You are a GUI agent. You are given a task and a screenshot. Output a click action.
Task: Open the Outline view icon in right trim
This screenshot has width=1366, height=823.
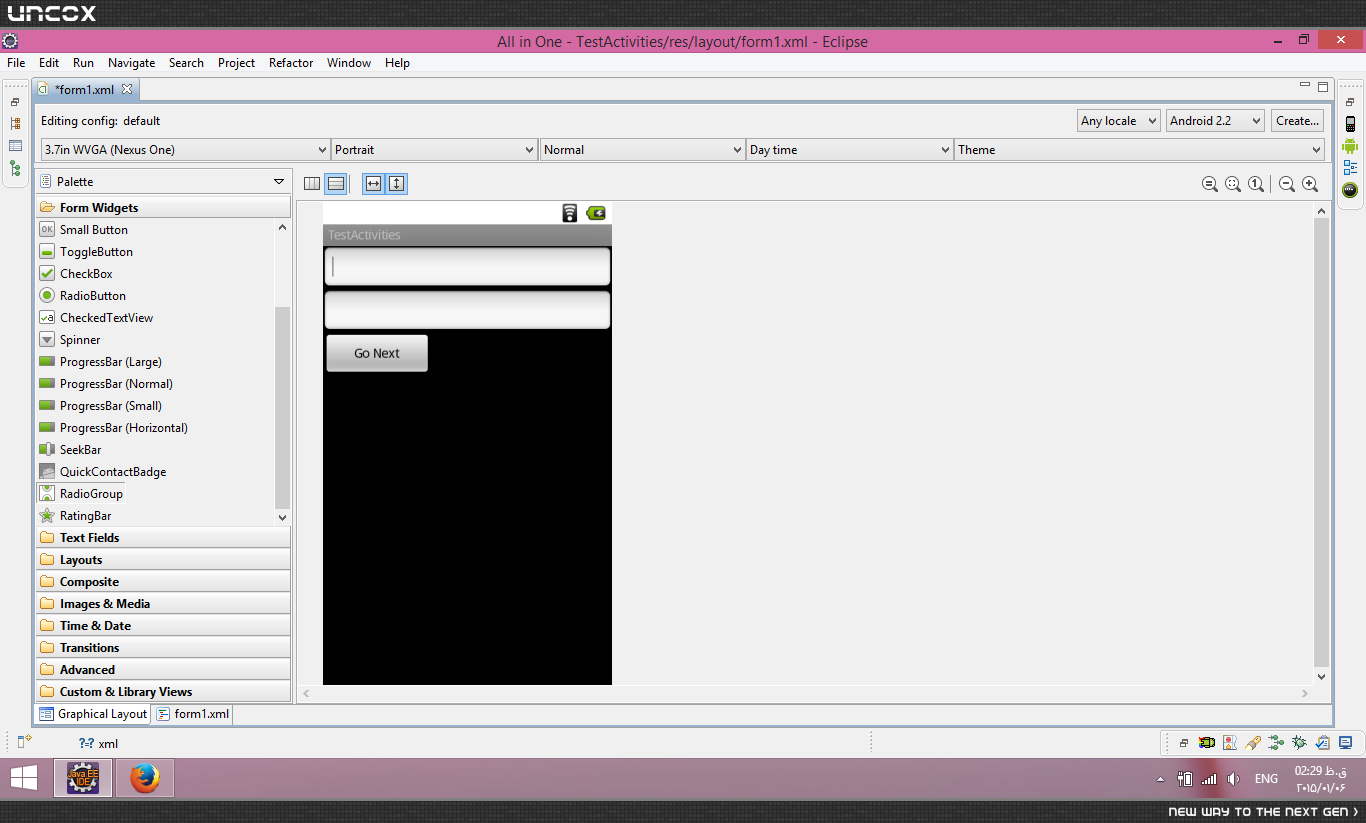(1350, 168)
